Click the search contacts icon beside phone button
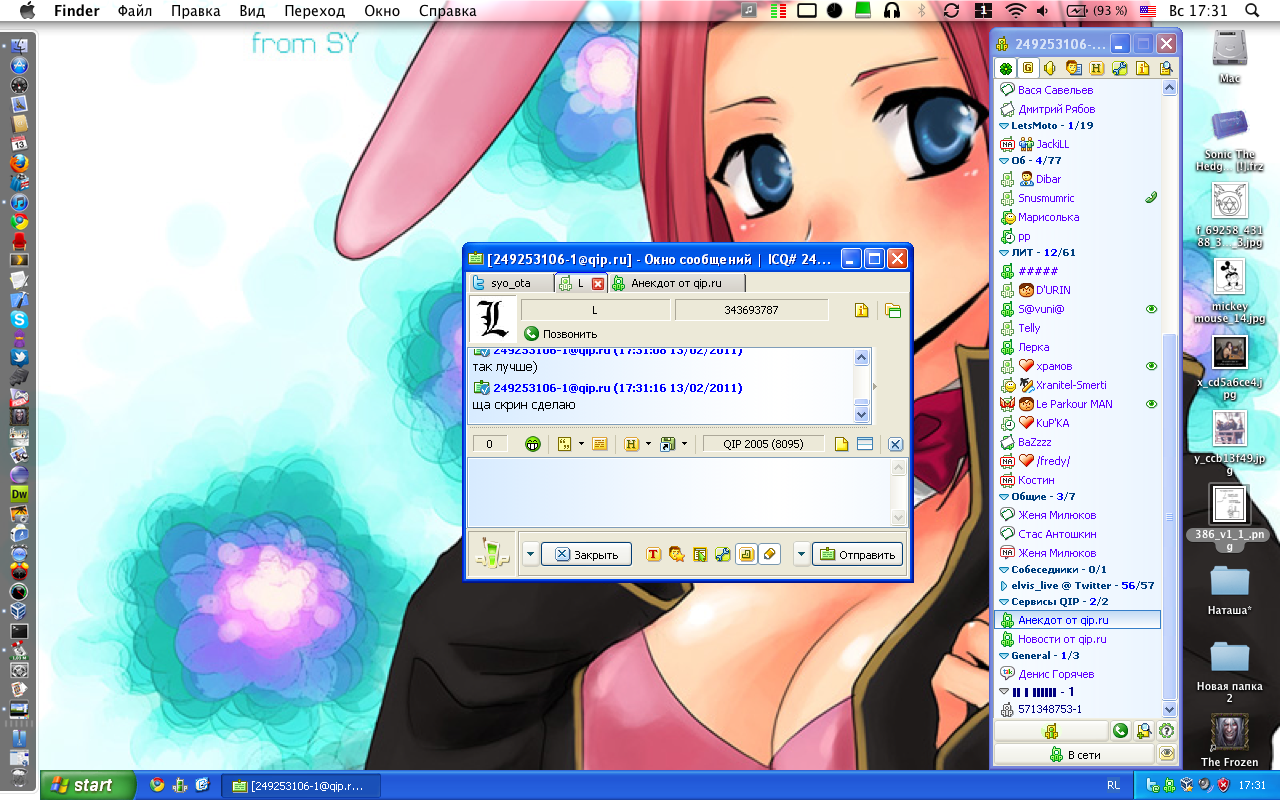Screen dimensions: 1280x800 click(1143, 731)
